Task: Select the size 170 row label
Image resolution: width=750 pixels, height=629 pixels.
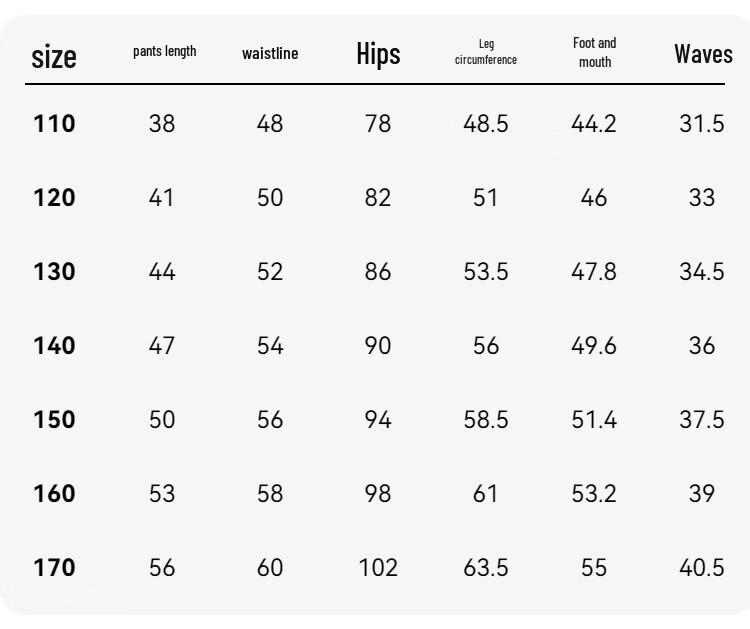Action: tap(54, 567)
